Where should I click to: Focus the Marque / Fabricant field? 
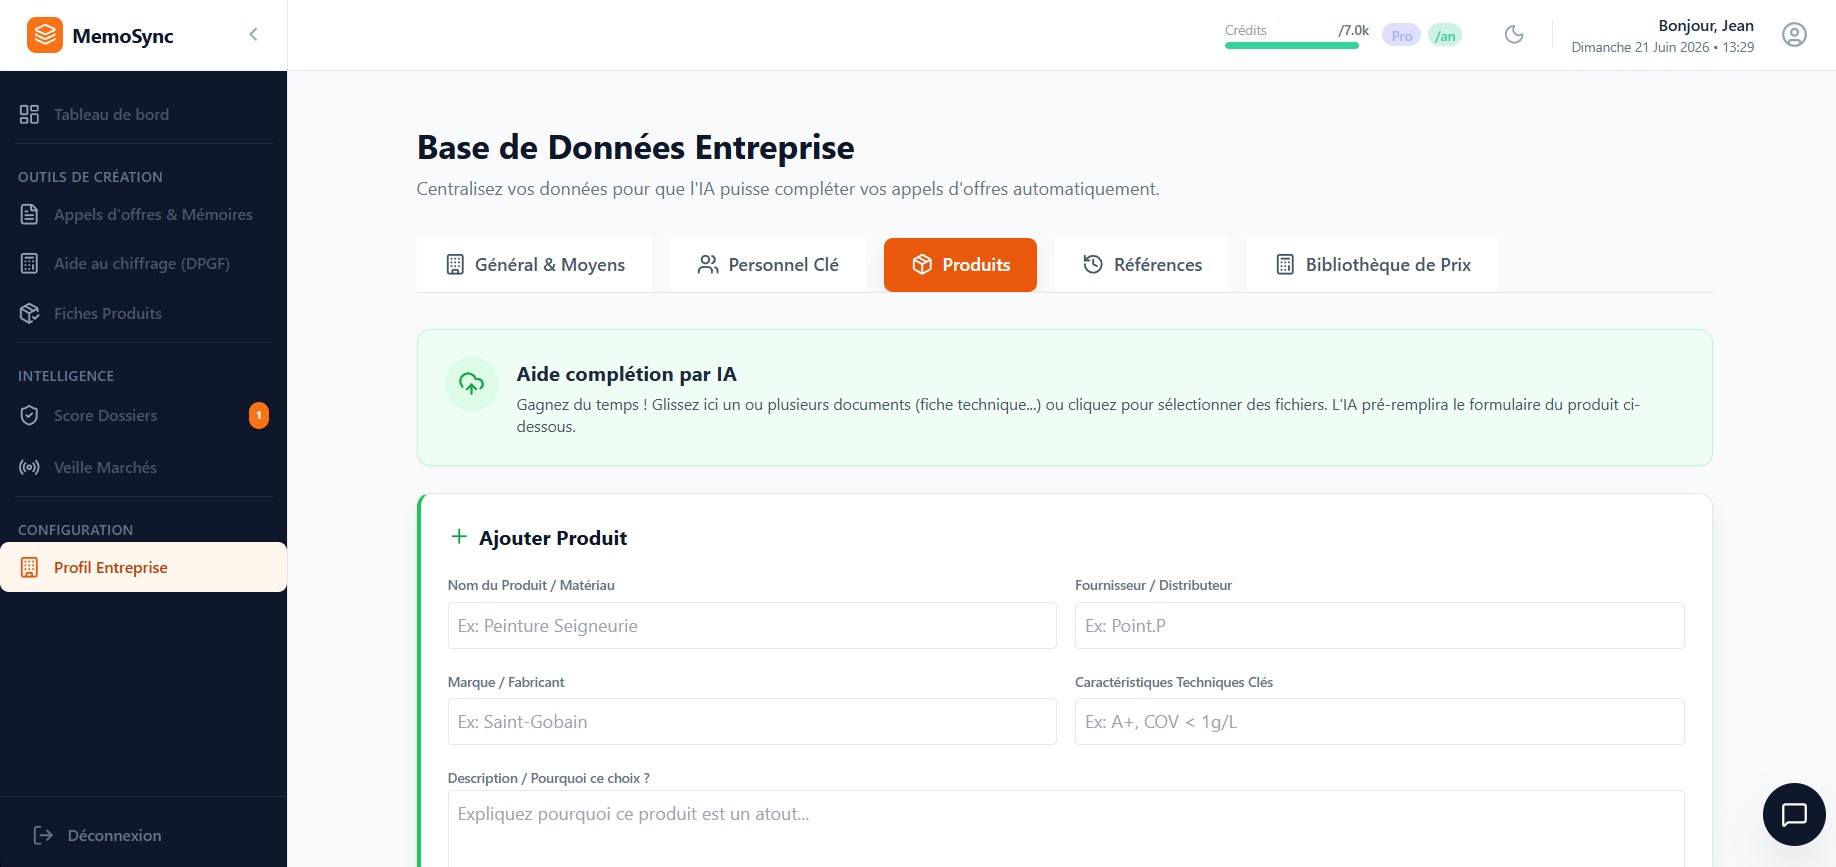pyautogui.click(x=752, y=722)
